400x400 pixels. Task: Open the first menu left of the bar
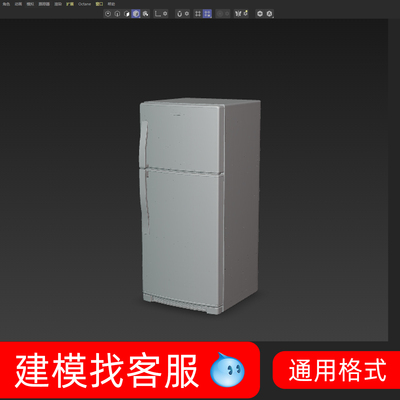pyautogui.click(x=6, y=4)
